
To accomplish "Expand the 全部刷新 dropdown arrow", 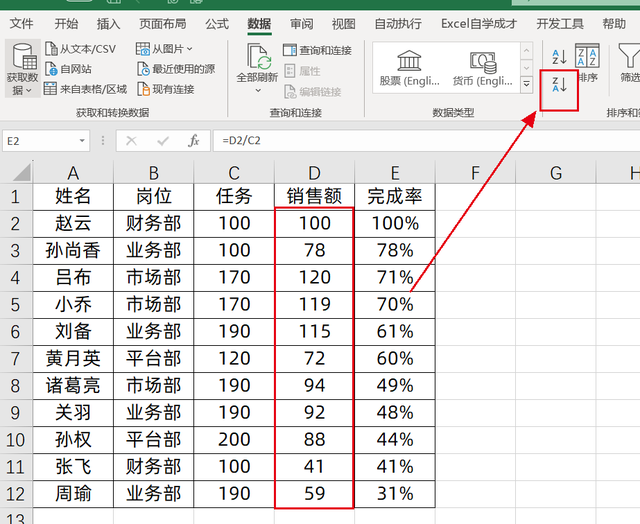I will (258, 91).
